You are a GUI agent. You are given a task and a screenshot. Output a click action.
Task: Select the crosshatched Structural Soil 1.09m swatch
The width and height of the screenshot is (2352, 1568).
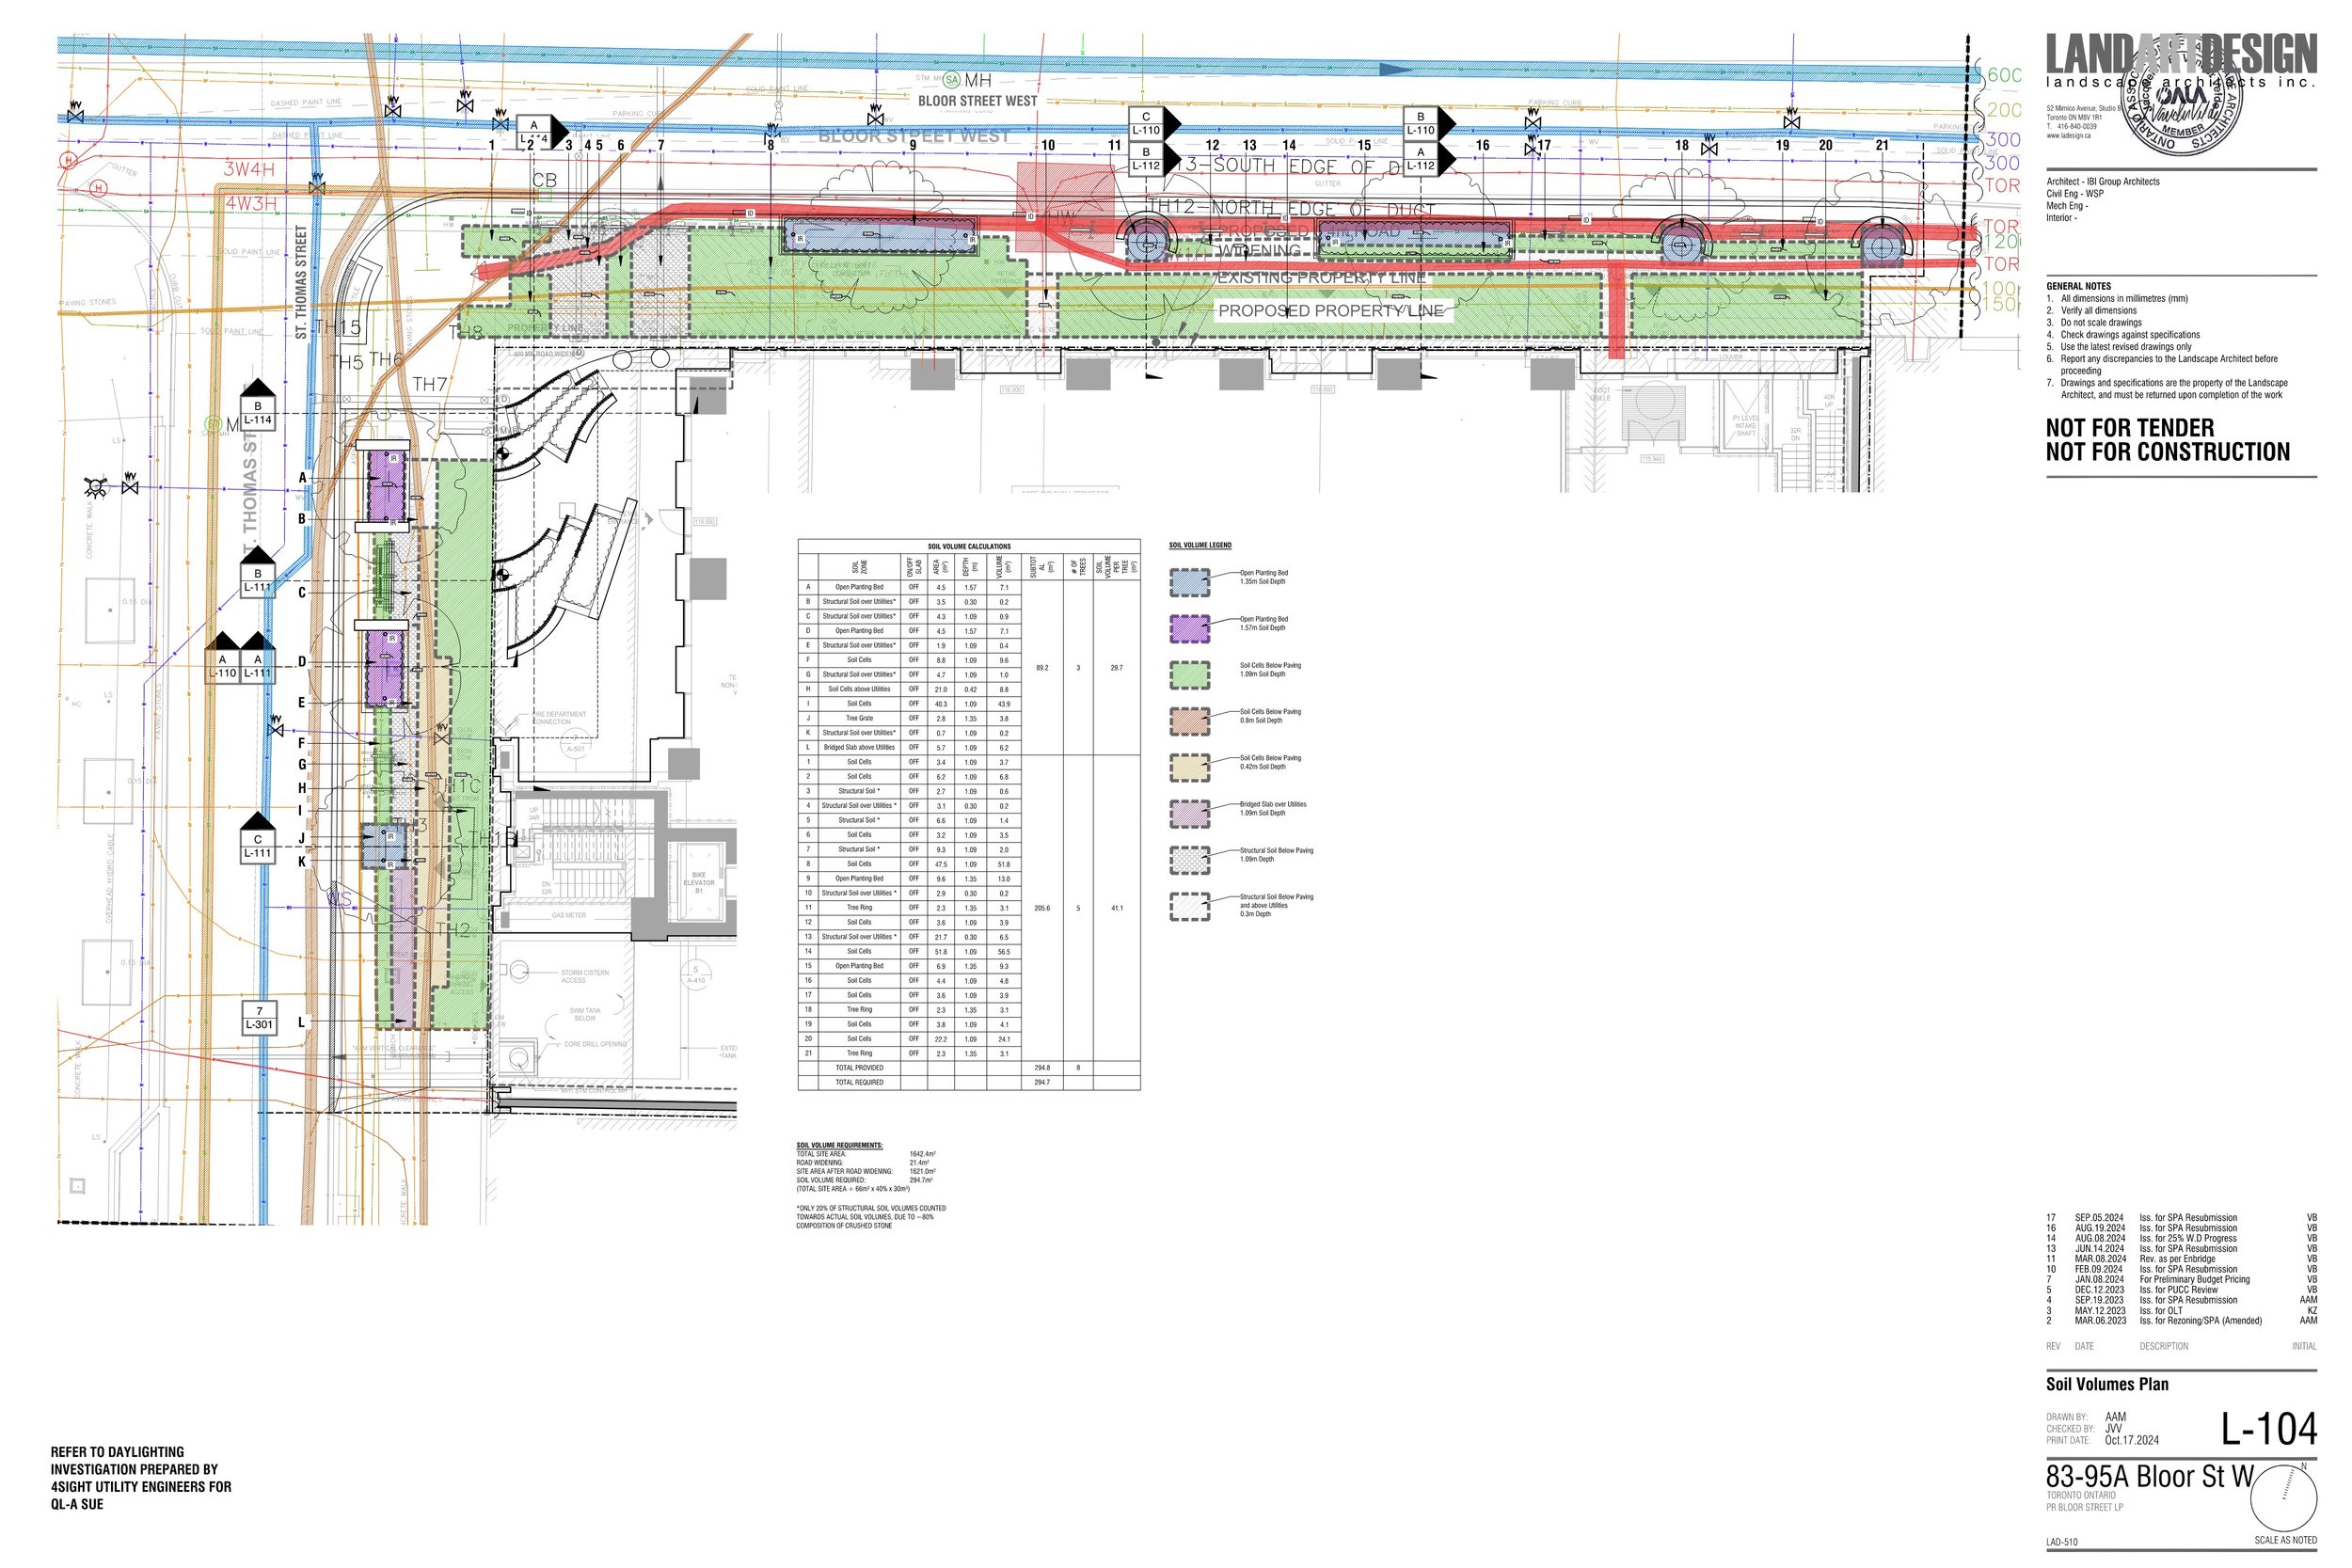1190,859
